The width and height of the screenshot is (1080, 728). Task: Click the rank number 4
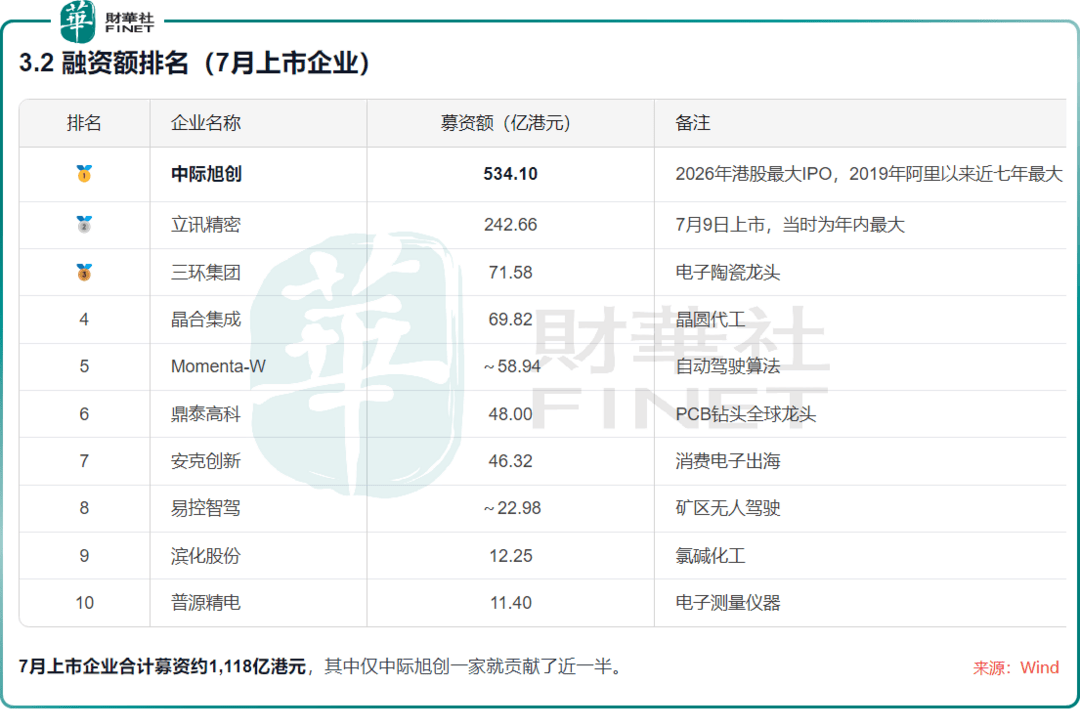pyautogui.click(x=84, y=320)
